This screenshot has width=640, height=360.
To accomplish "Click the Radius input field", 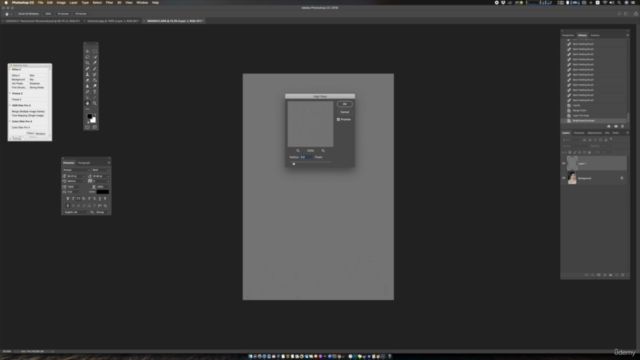I will (x=307, y=157).
